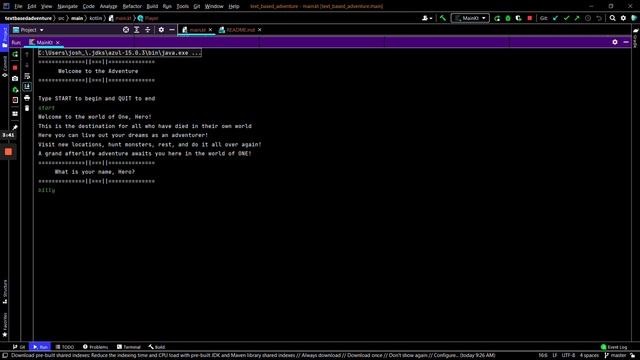Open Search Everywhere magnifier icon
640x360 pixels.
click(x=613, y=18)
